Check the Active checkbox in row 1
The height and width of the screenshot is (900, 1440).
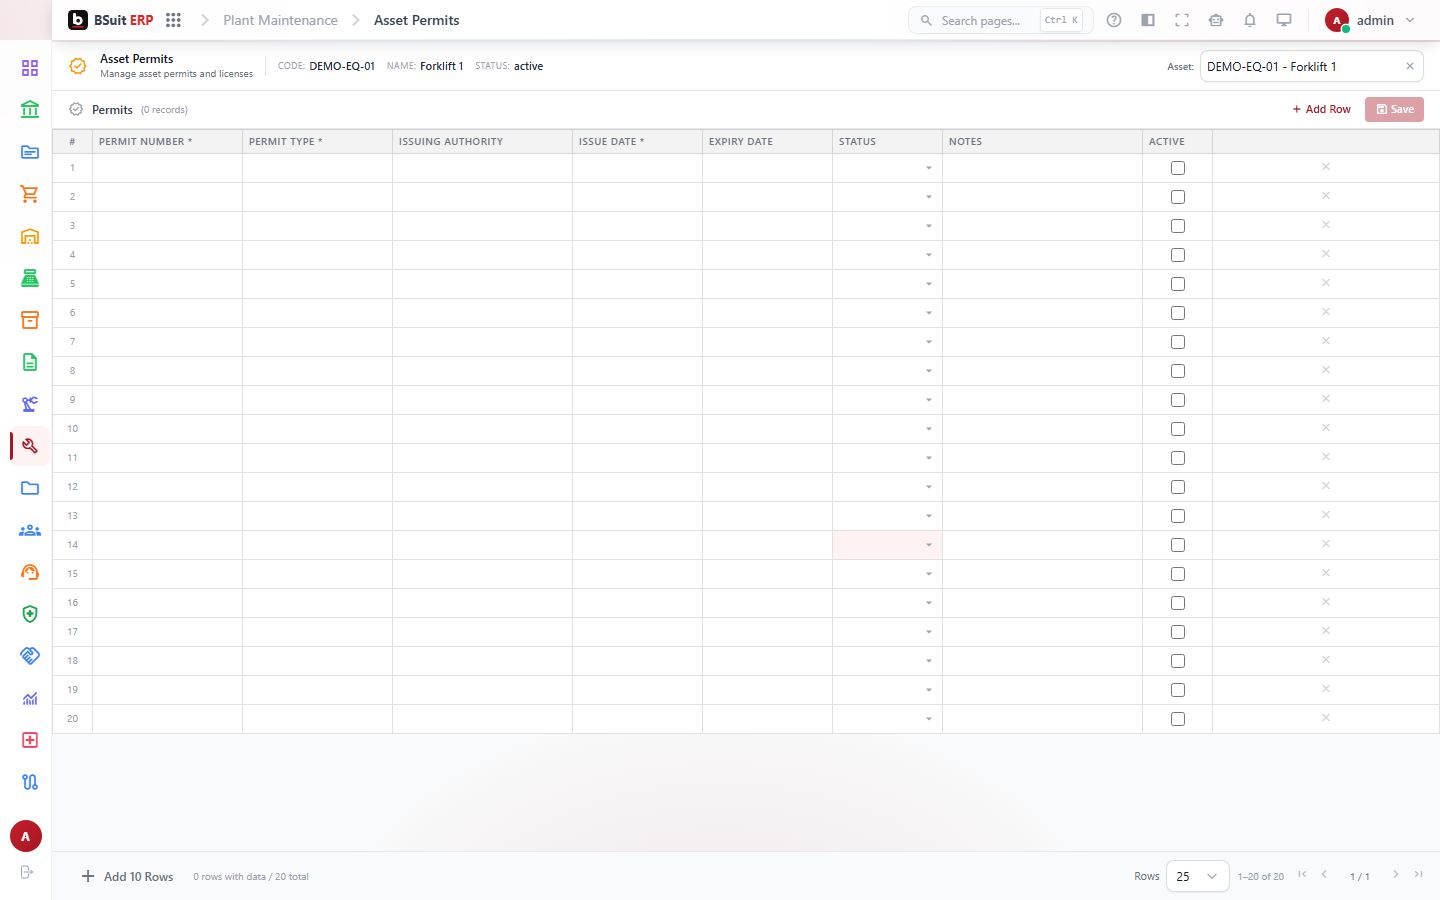[1178, 168]
